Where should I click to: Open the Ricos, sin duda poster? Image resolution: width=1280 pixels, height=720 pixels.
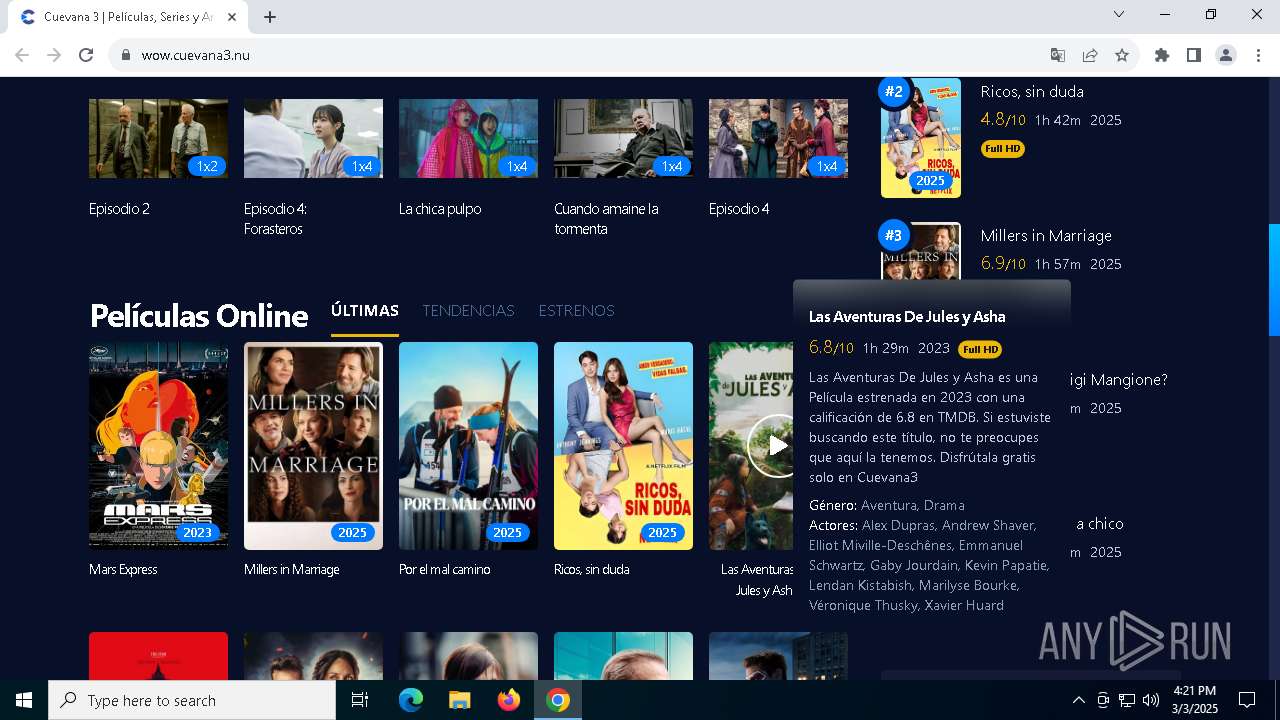[x=623, y=446]
